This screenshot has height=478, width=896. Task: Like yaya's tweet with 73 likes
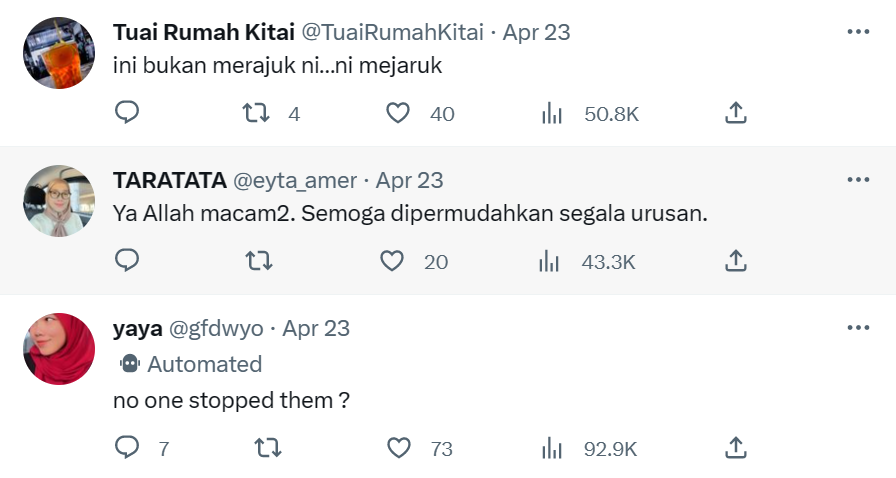click(398, 447)
